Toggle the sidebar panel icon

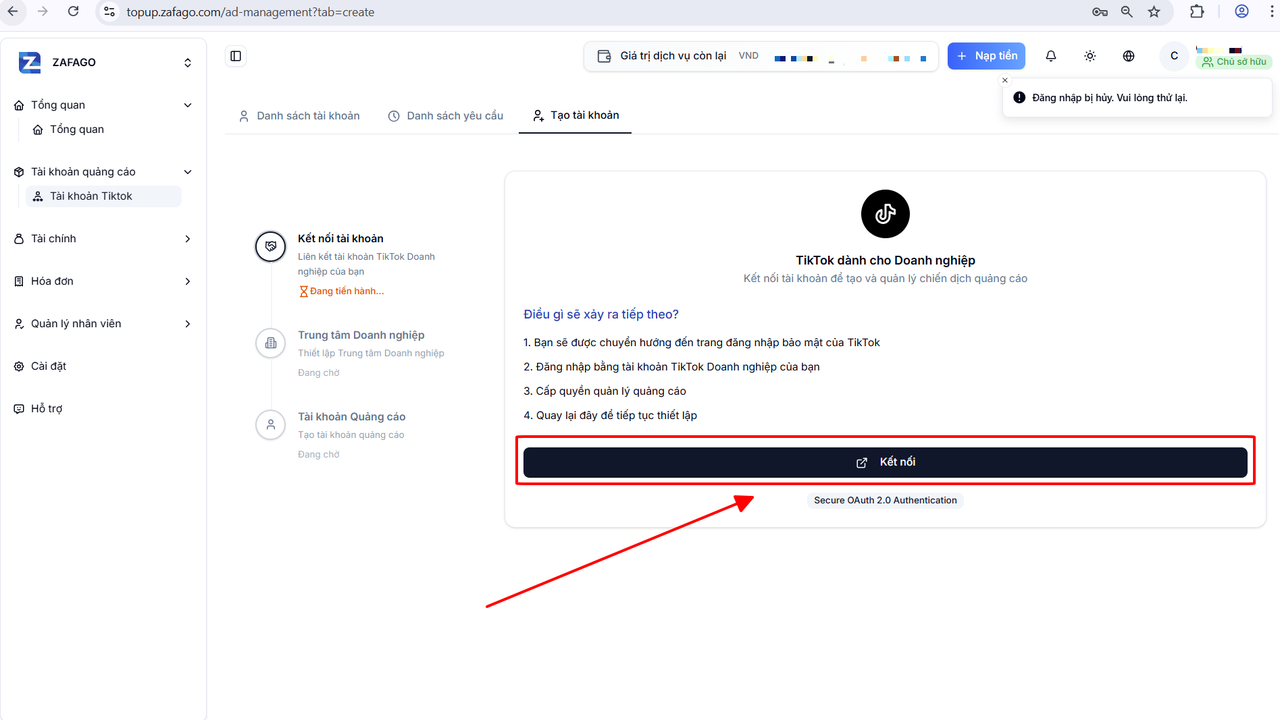pos(236,56)
